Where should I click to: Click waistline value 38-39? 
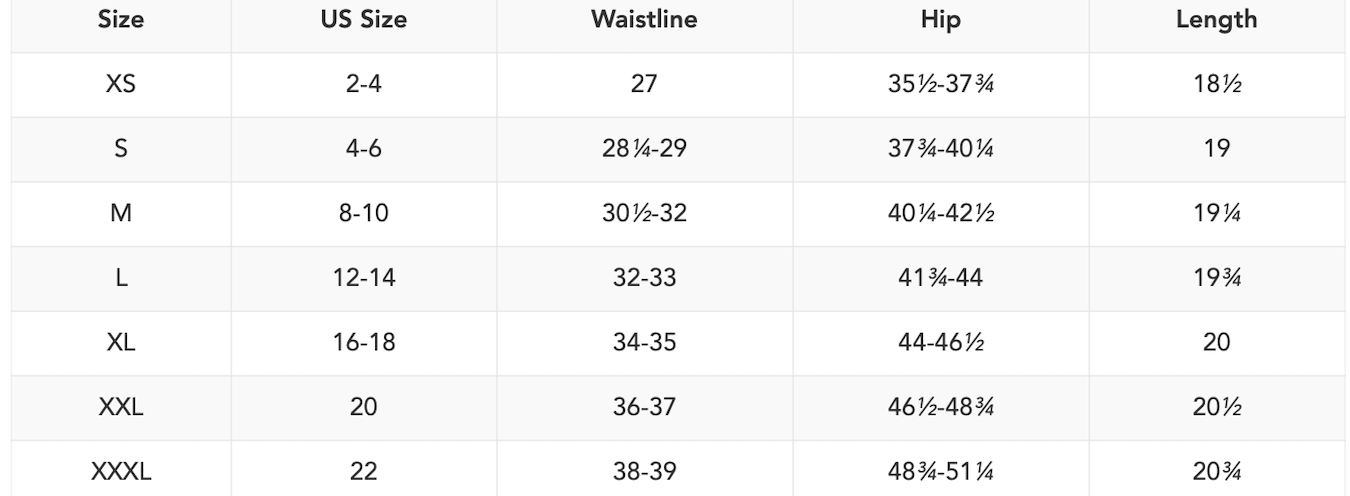[644, 471]
